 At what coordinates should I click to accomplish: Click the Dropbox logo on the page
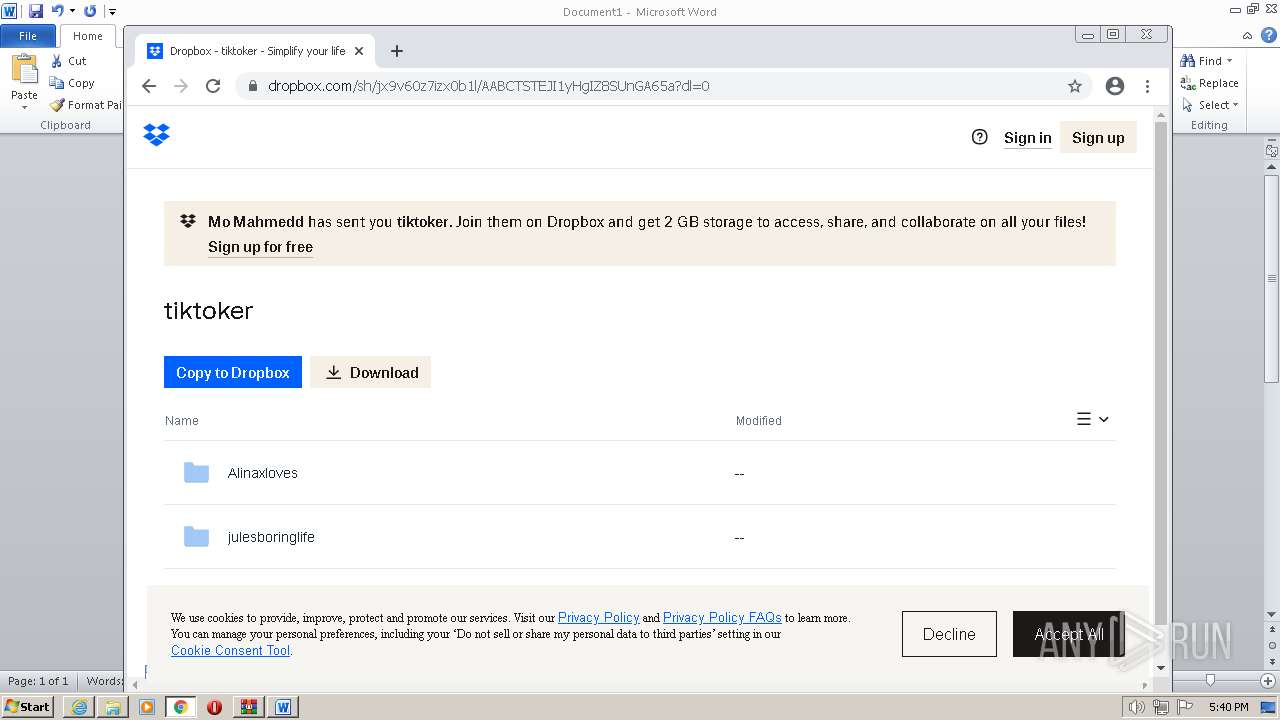157,135
